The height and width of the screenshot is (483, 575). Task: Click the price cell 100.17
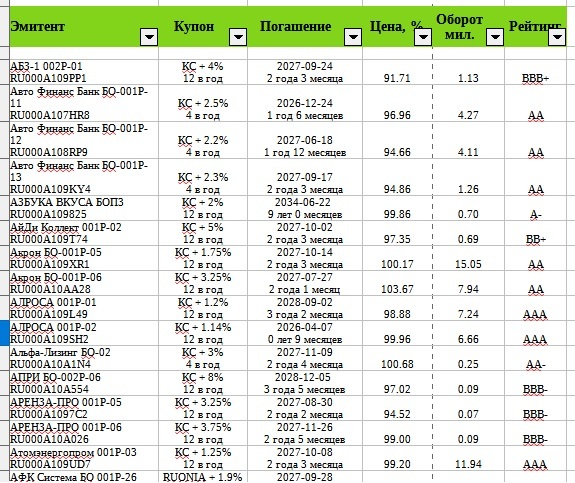click(397, 258)
